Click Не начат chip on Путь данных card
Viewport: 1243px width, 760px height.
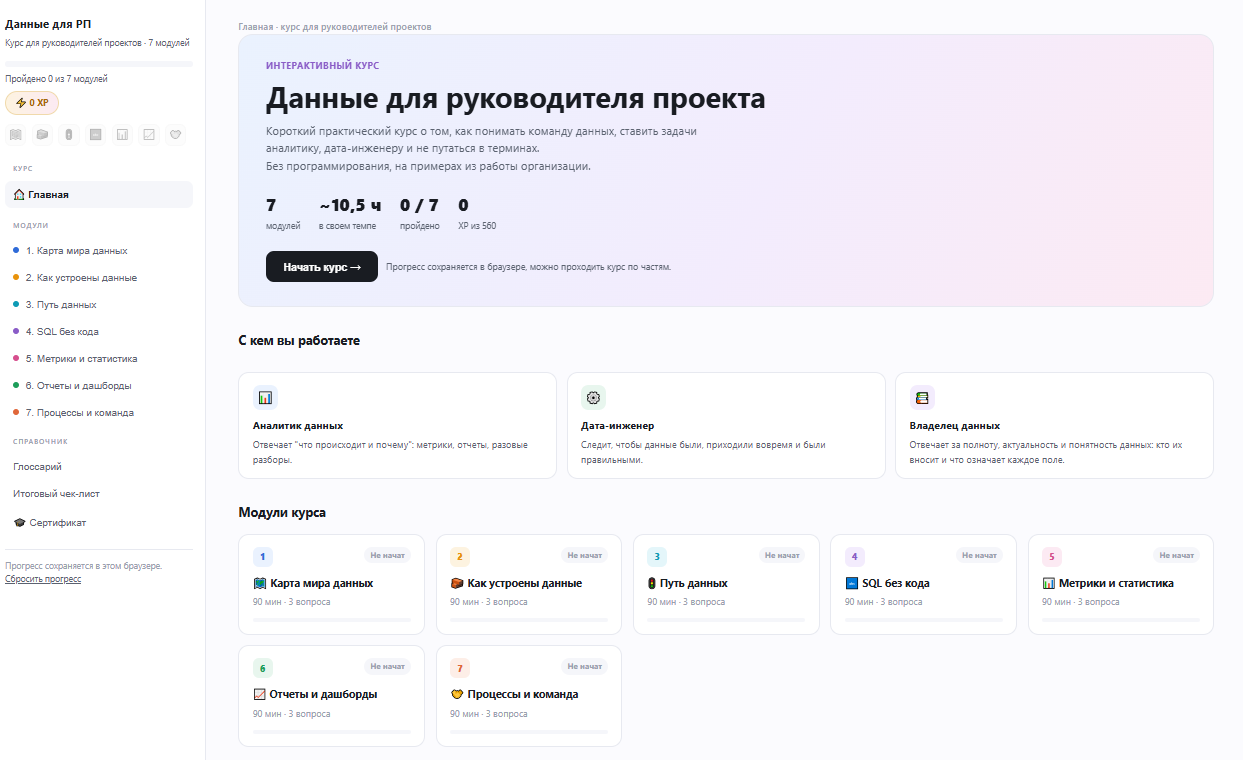pyautogui.click(x=782, y=555)
